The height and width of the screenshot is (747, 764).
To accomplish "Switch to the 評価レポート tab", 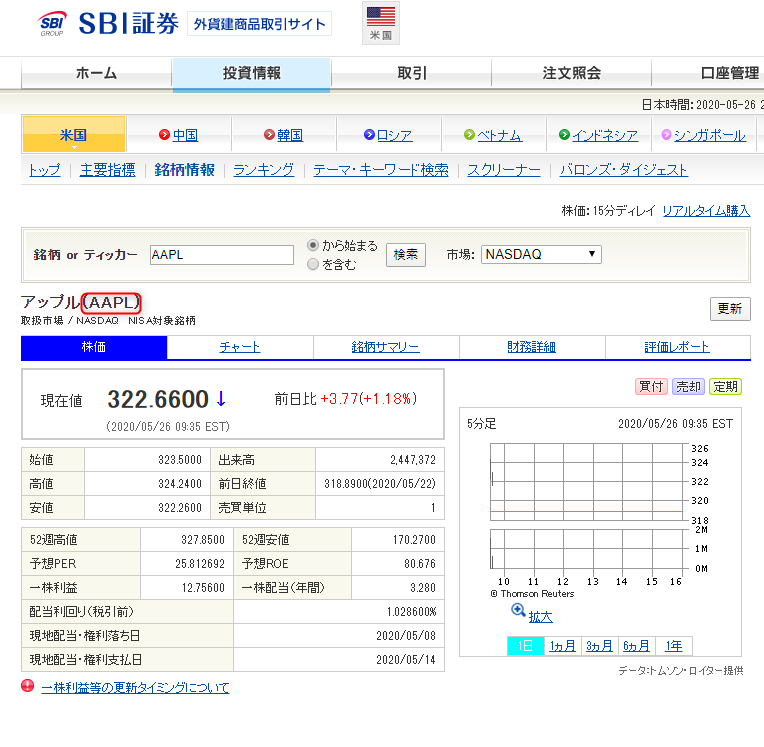I will 677,347.
